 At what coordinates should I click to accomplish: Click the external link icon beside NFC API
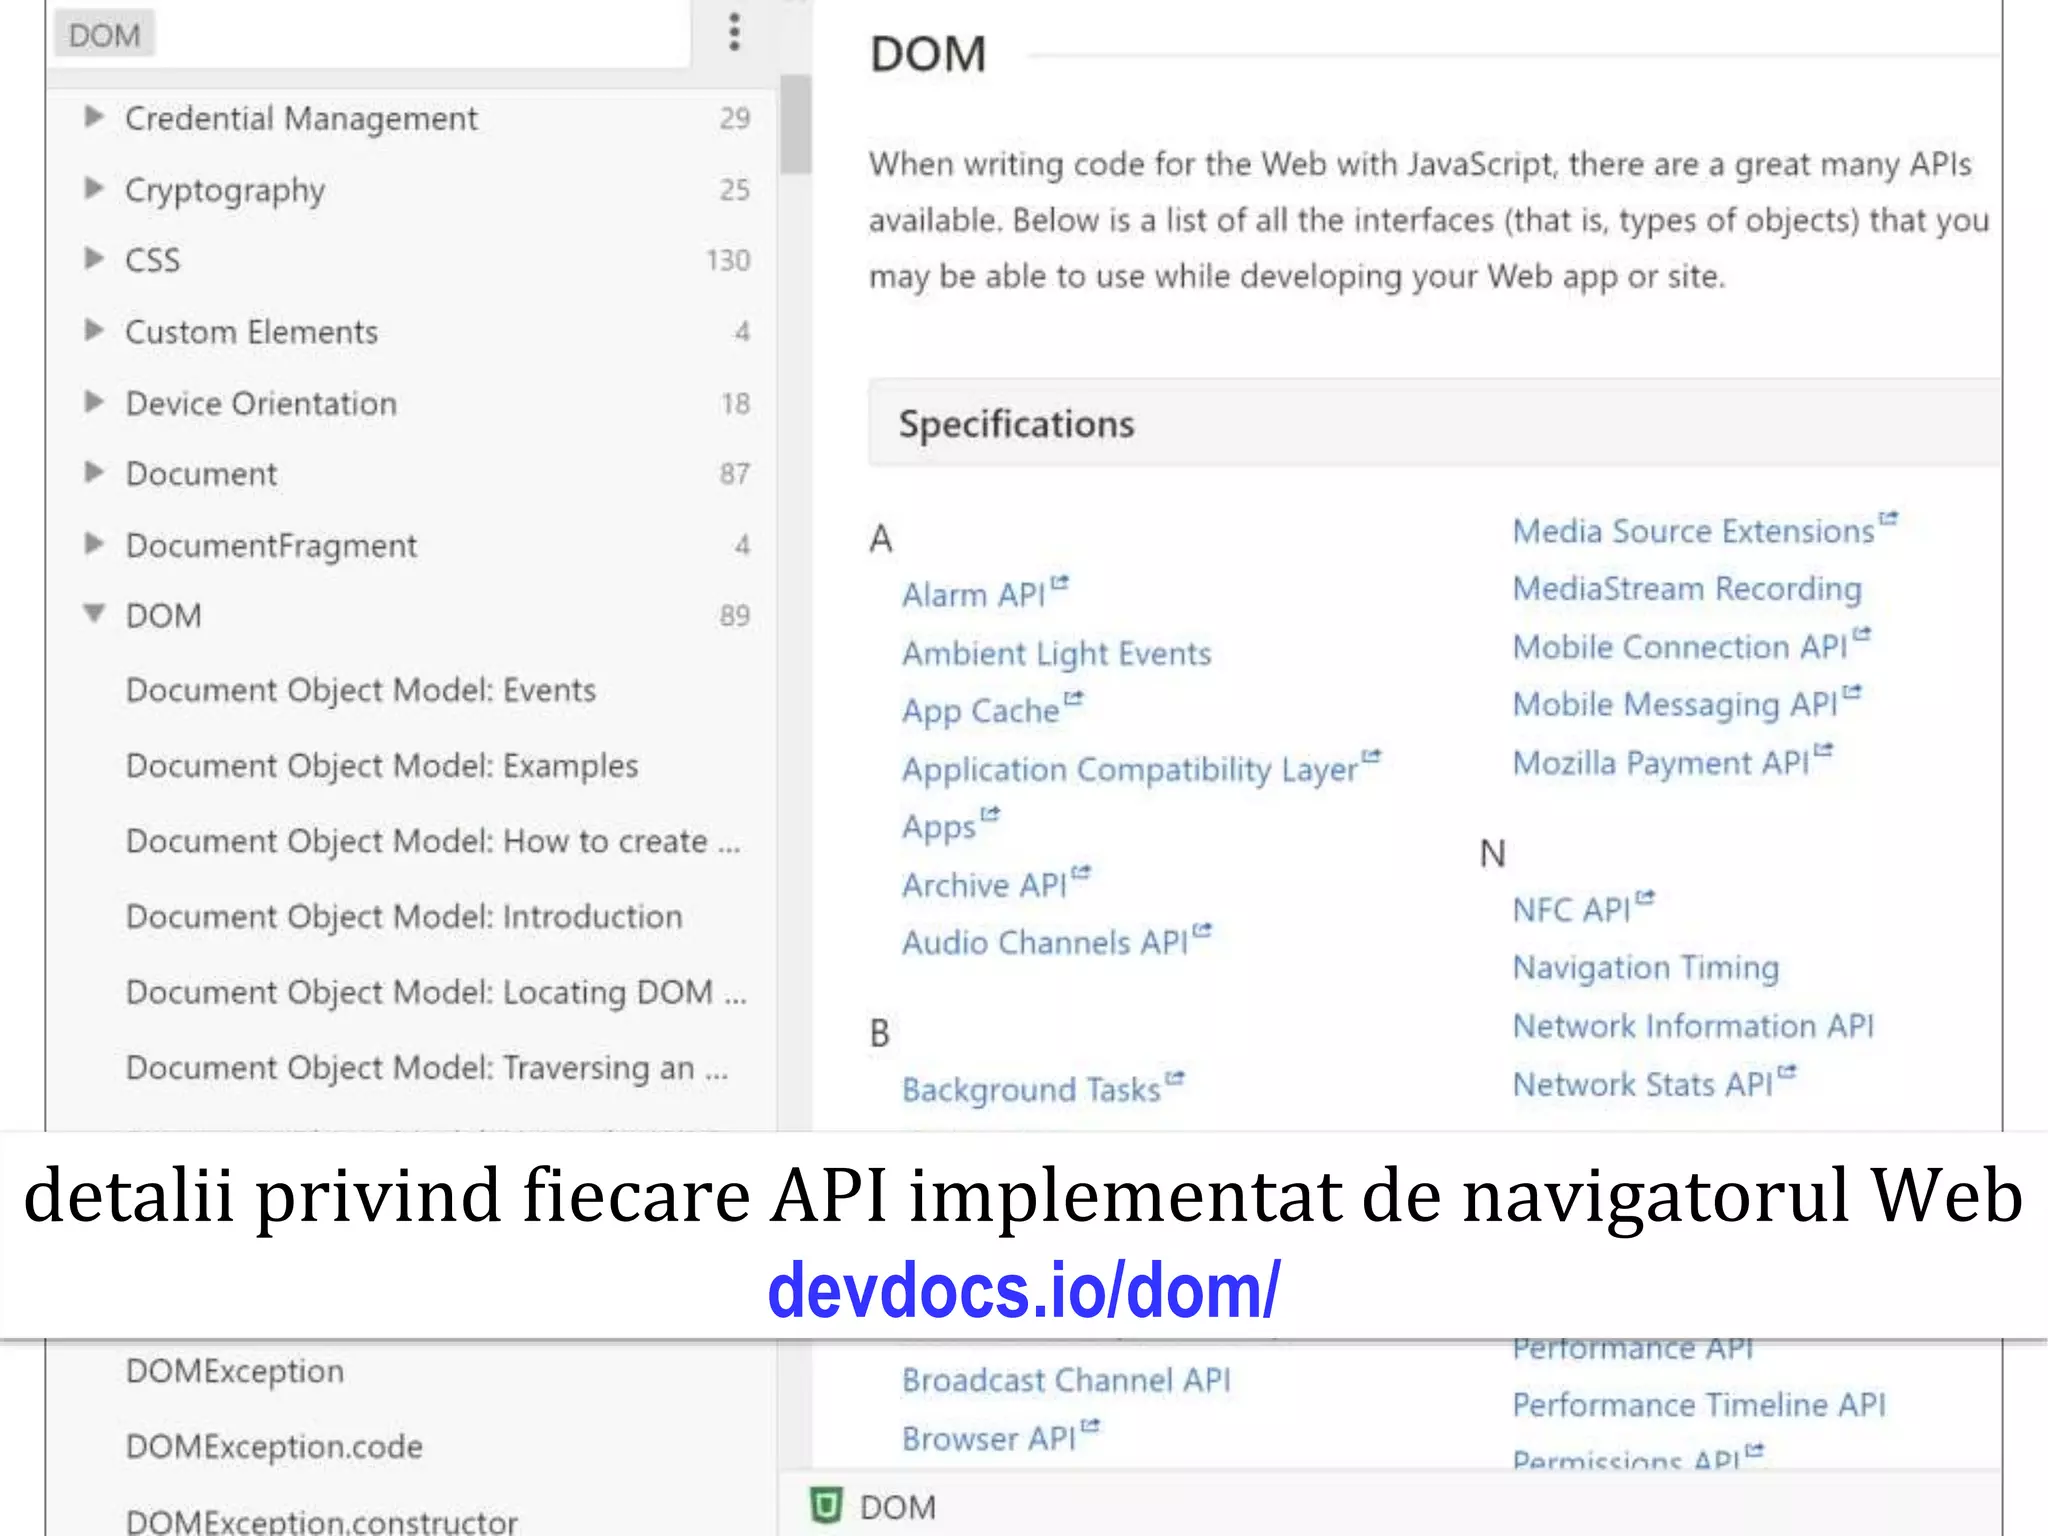pyautogui.click(x=1645, y=897)
